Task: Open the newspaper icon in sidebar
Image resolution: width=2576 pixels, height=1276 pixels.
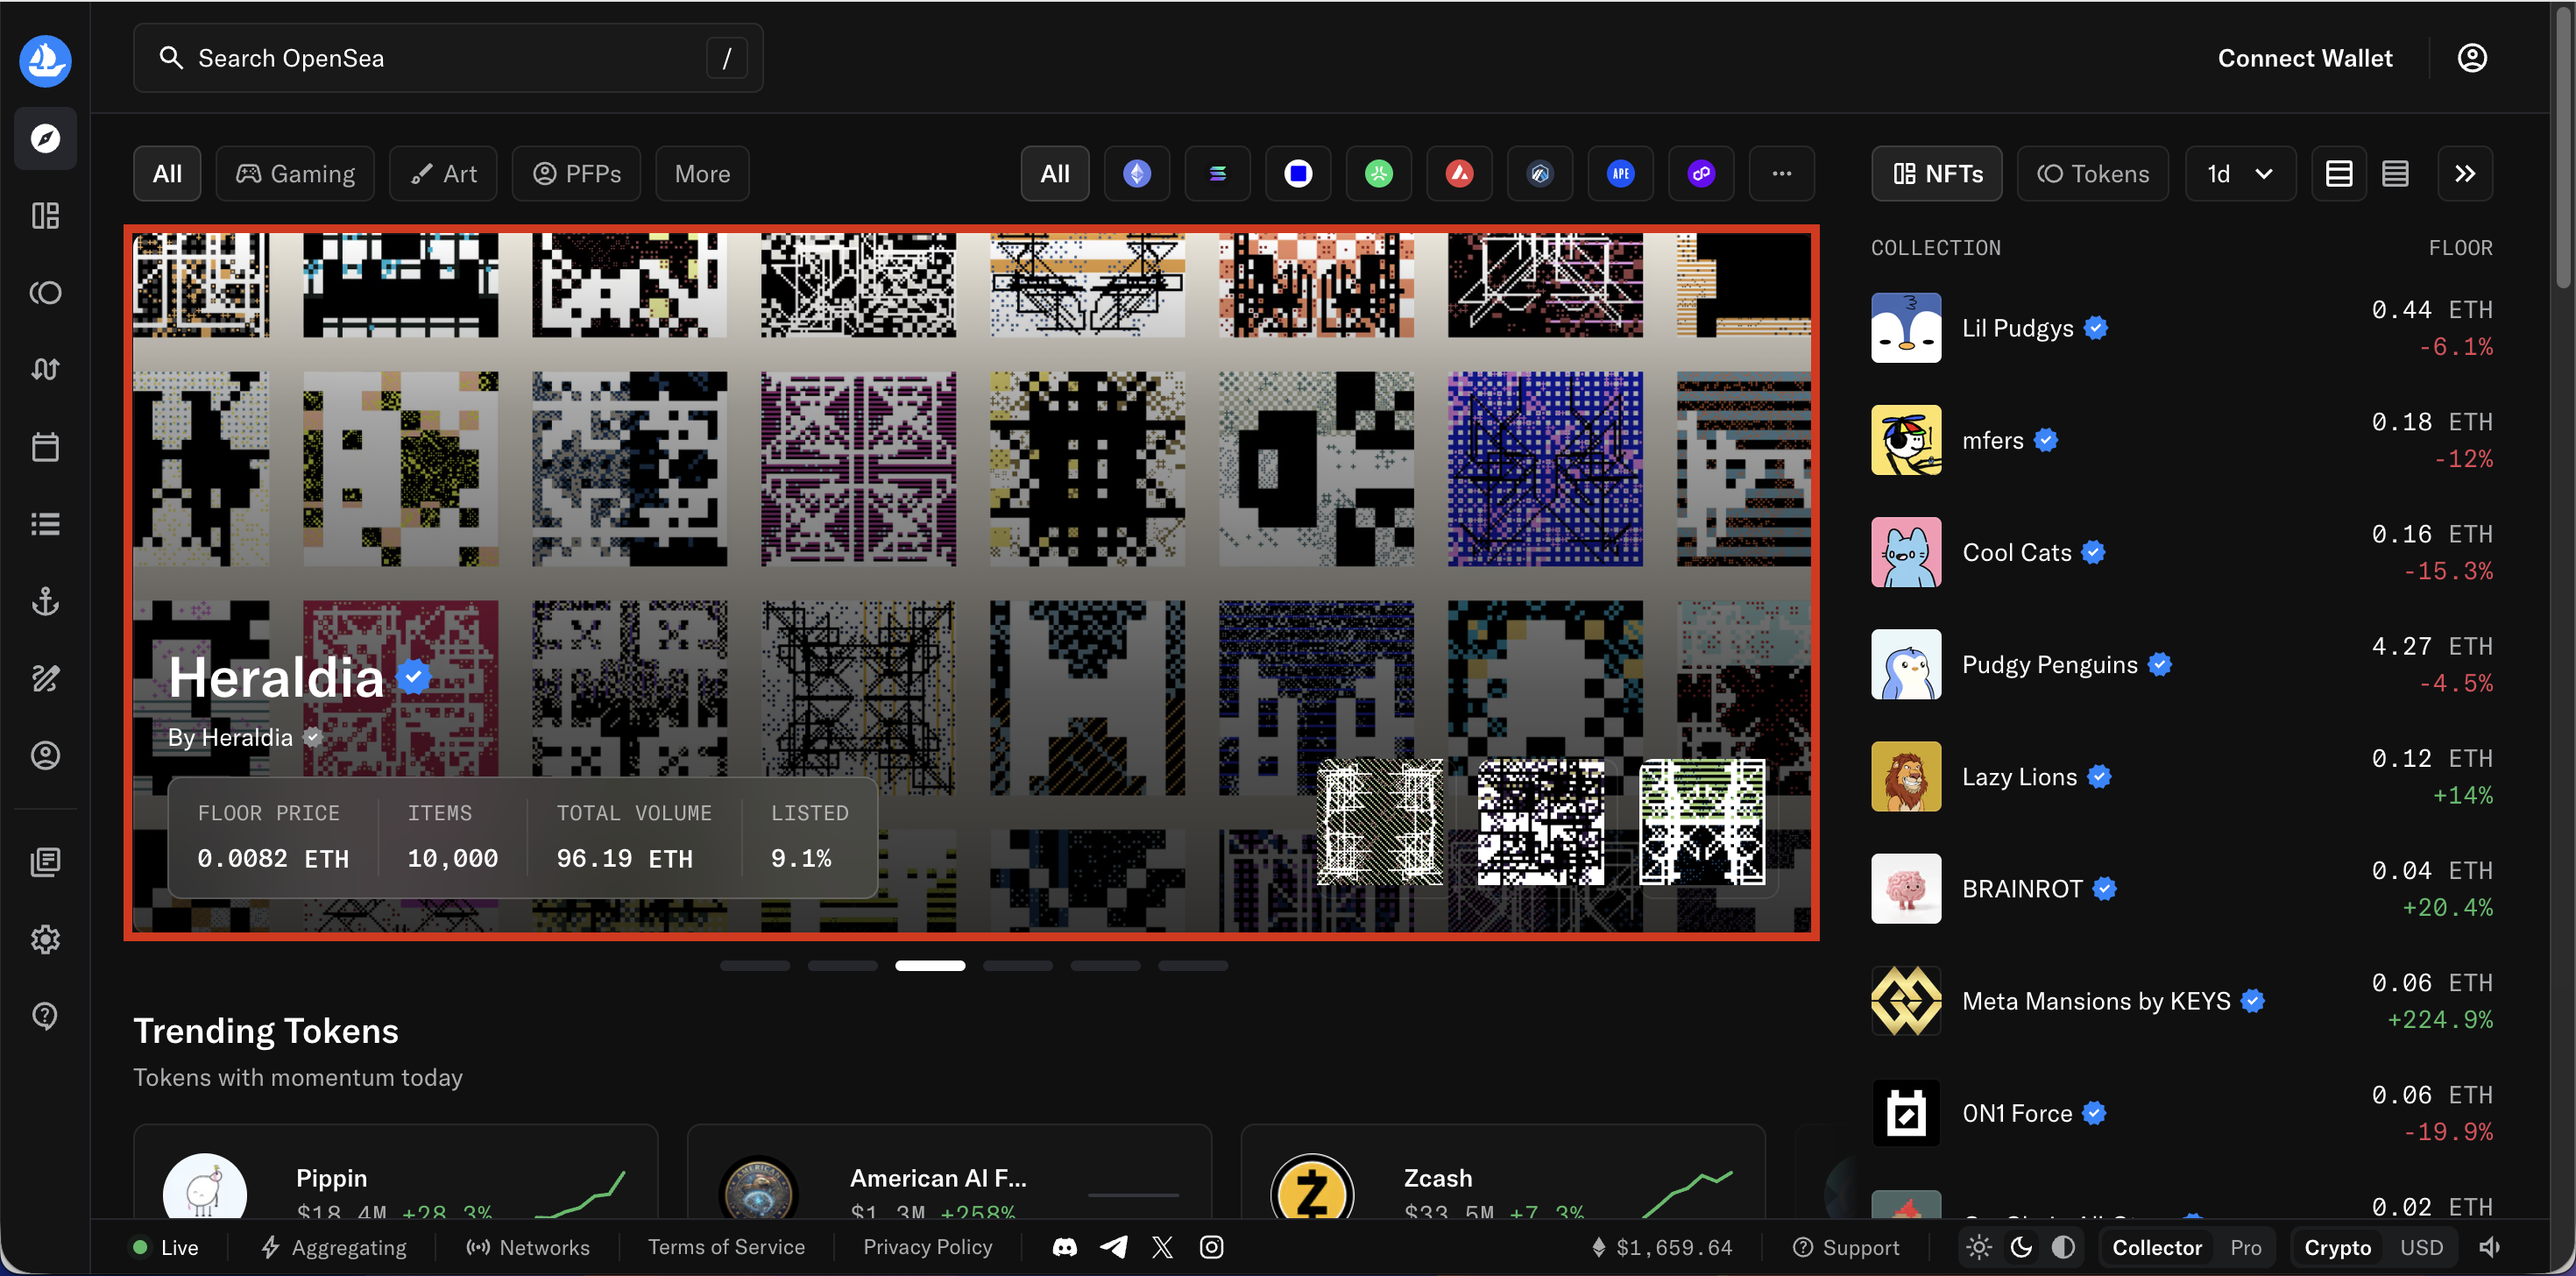Action: click(45, 862)
